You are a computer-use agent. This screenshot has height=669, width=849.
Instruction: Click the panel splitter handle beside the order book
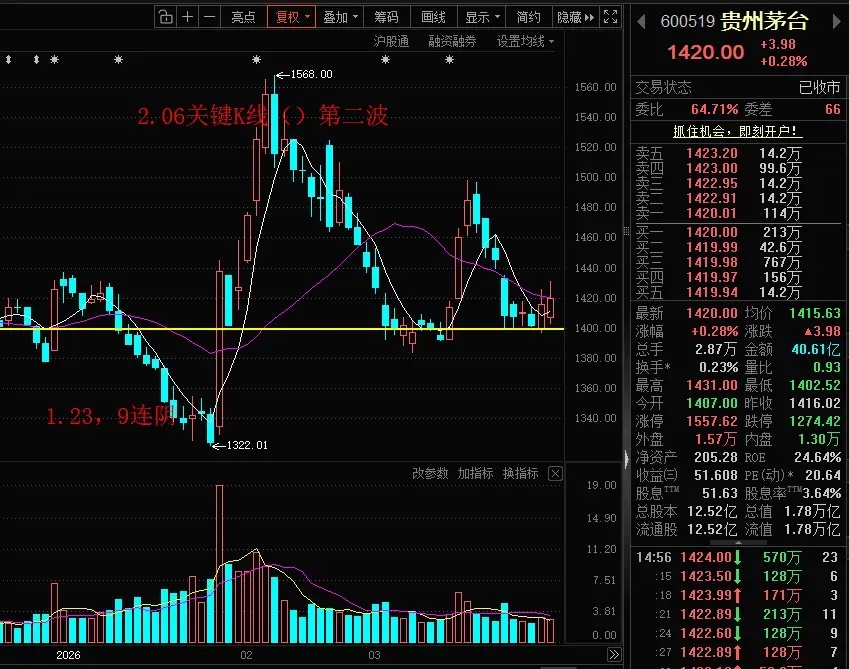pos(626,231)
